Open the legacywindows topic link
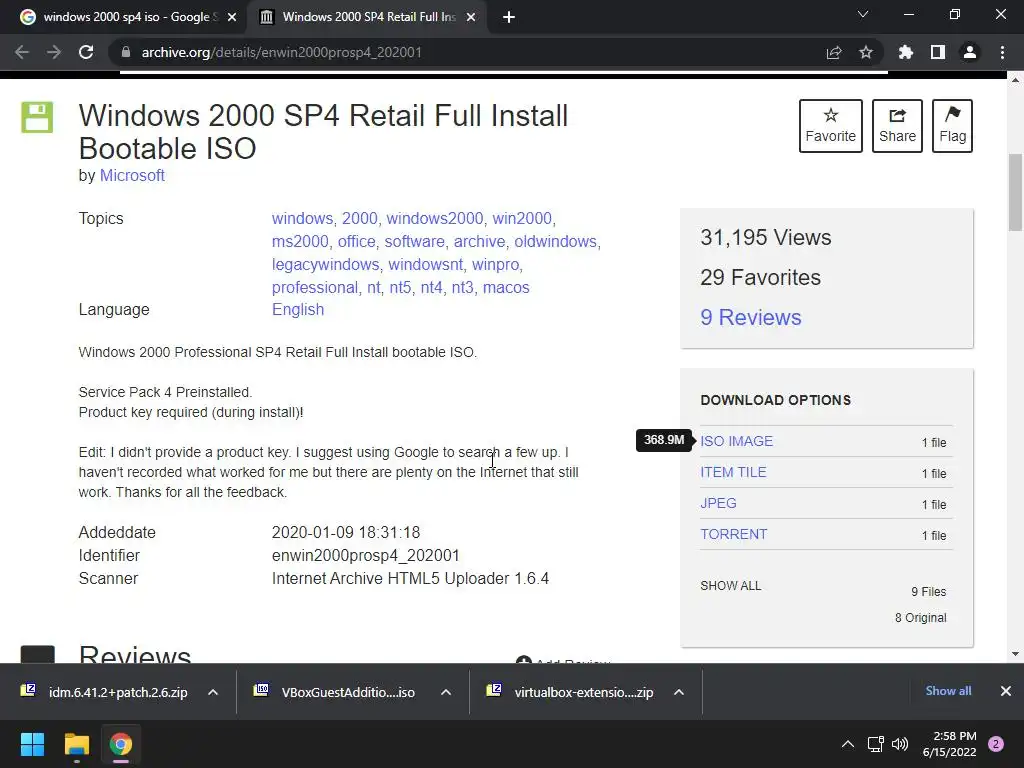This screenshot has width=1024, height=768. tap(325, 264)
